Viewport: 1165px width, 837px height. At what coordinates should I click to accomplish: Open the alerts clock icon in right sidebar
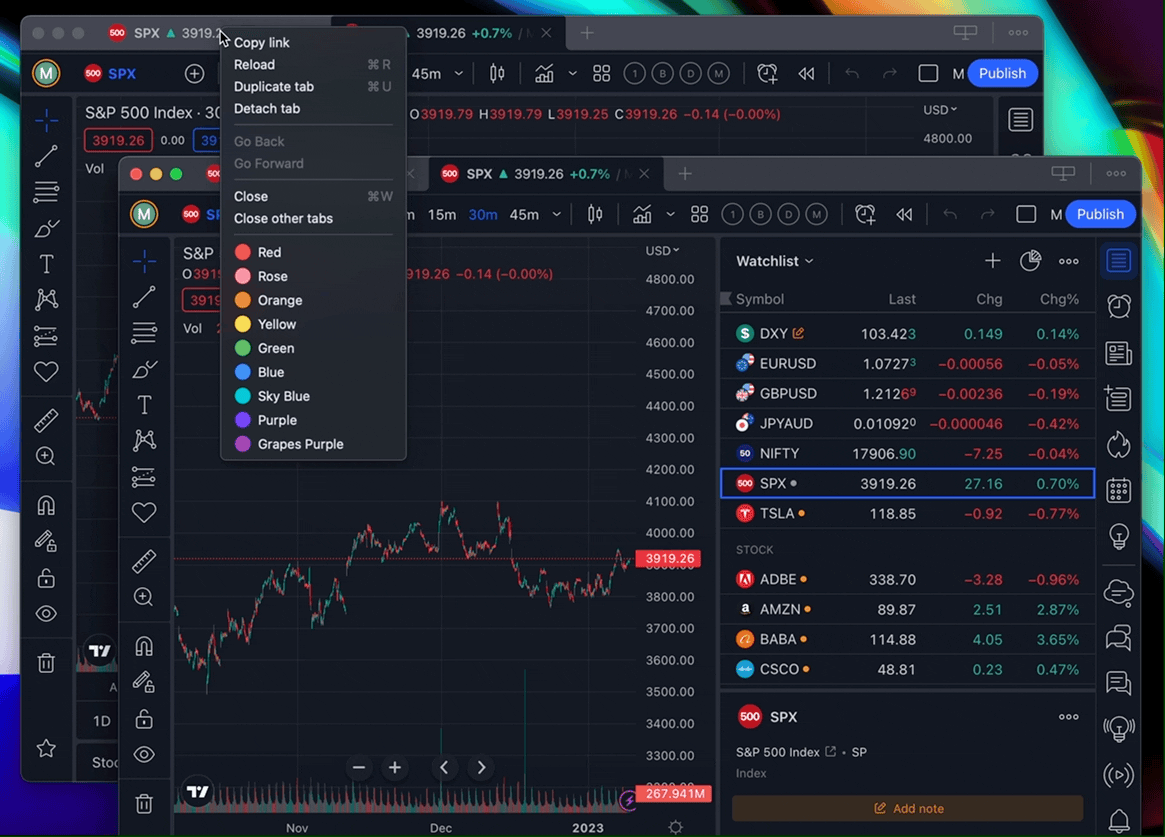coord(1118,306)
